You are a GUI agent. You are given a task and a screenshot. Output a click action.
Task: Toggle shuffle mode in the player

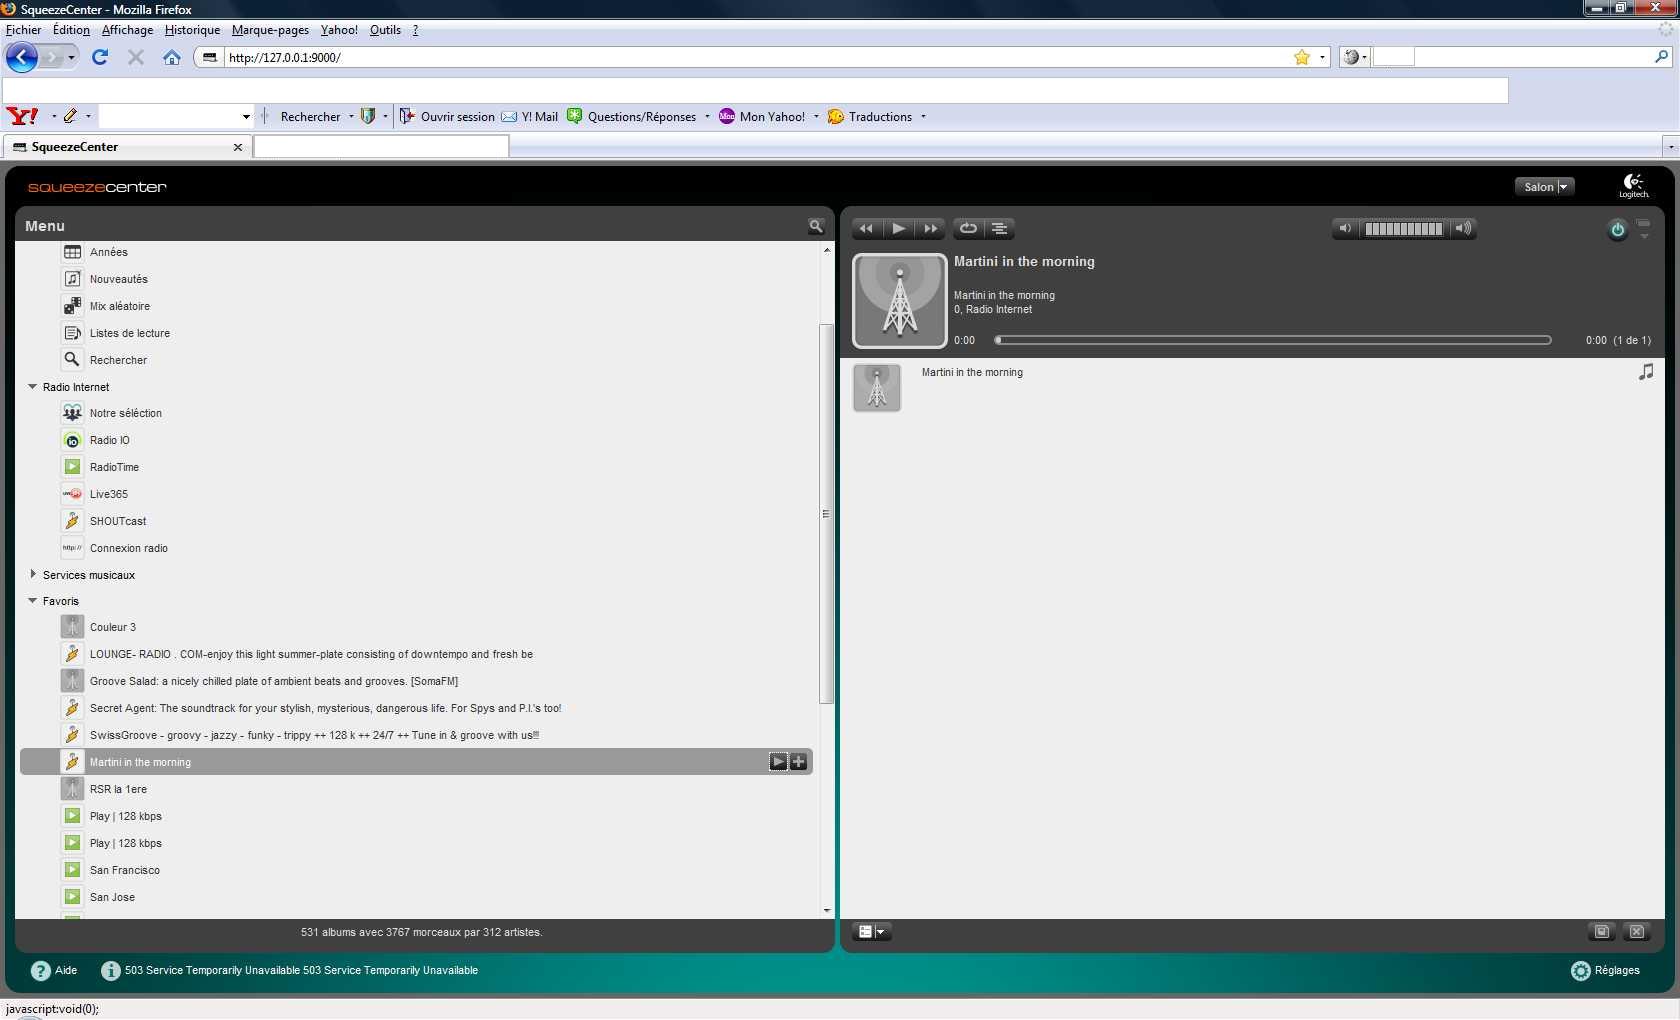pyautogui.click(x=999, y=229)
